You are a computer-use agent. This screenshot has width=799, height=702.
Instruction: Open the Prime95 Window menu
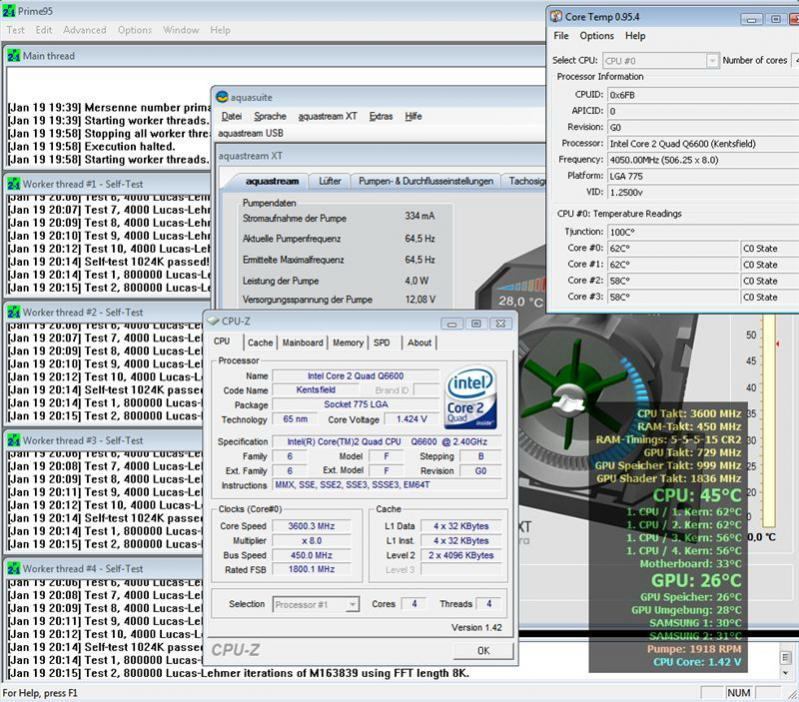[181, 30]
